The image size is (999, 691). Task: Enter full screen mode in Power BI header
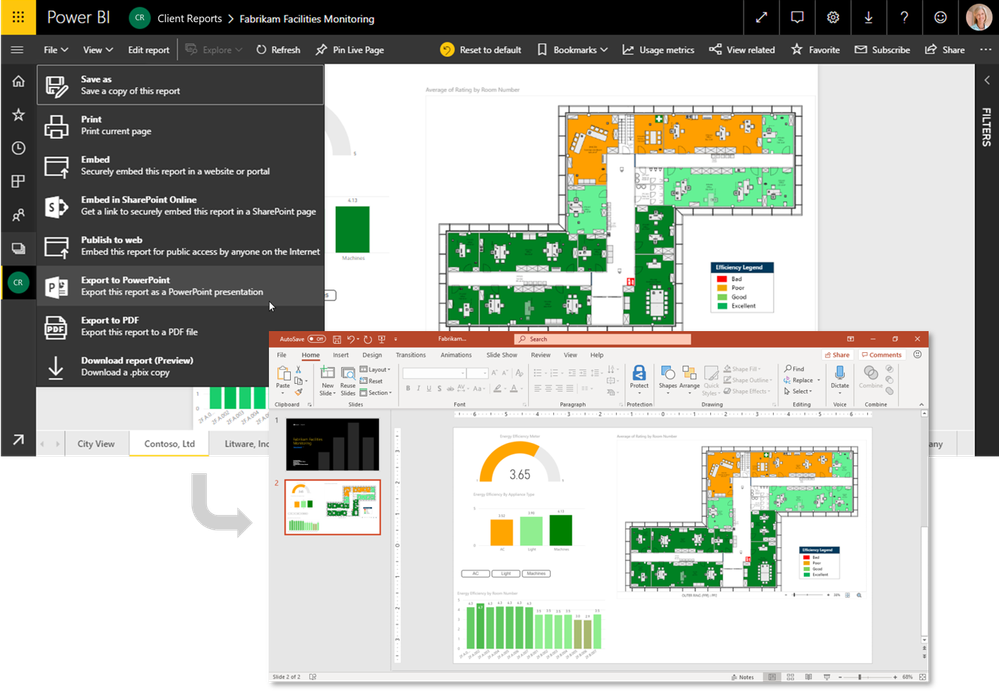pyautogui.click(x=761, y=17)
